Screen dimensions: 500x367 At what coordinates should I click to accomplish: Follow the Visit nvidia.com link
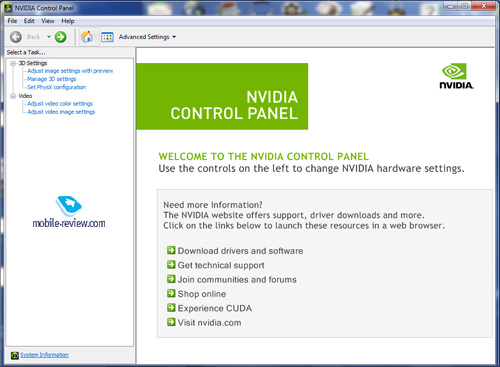pos(209,322)
